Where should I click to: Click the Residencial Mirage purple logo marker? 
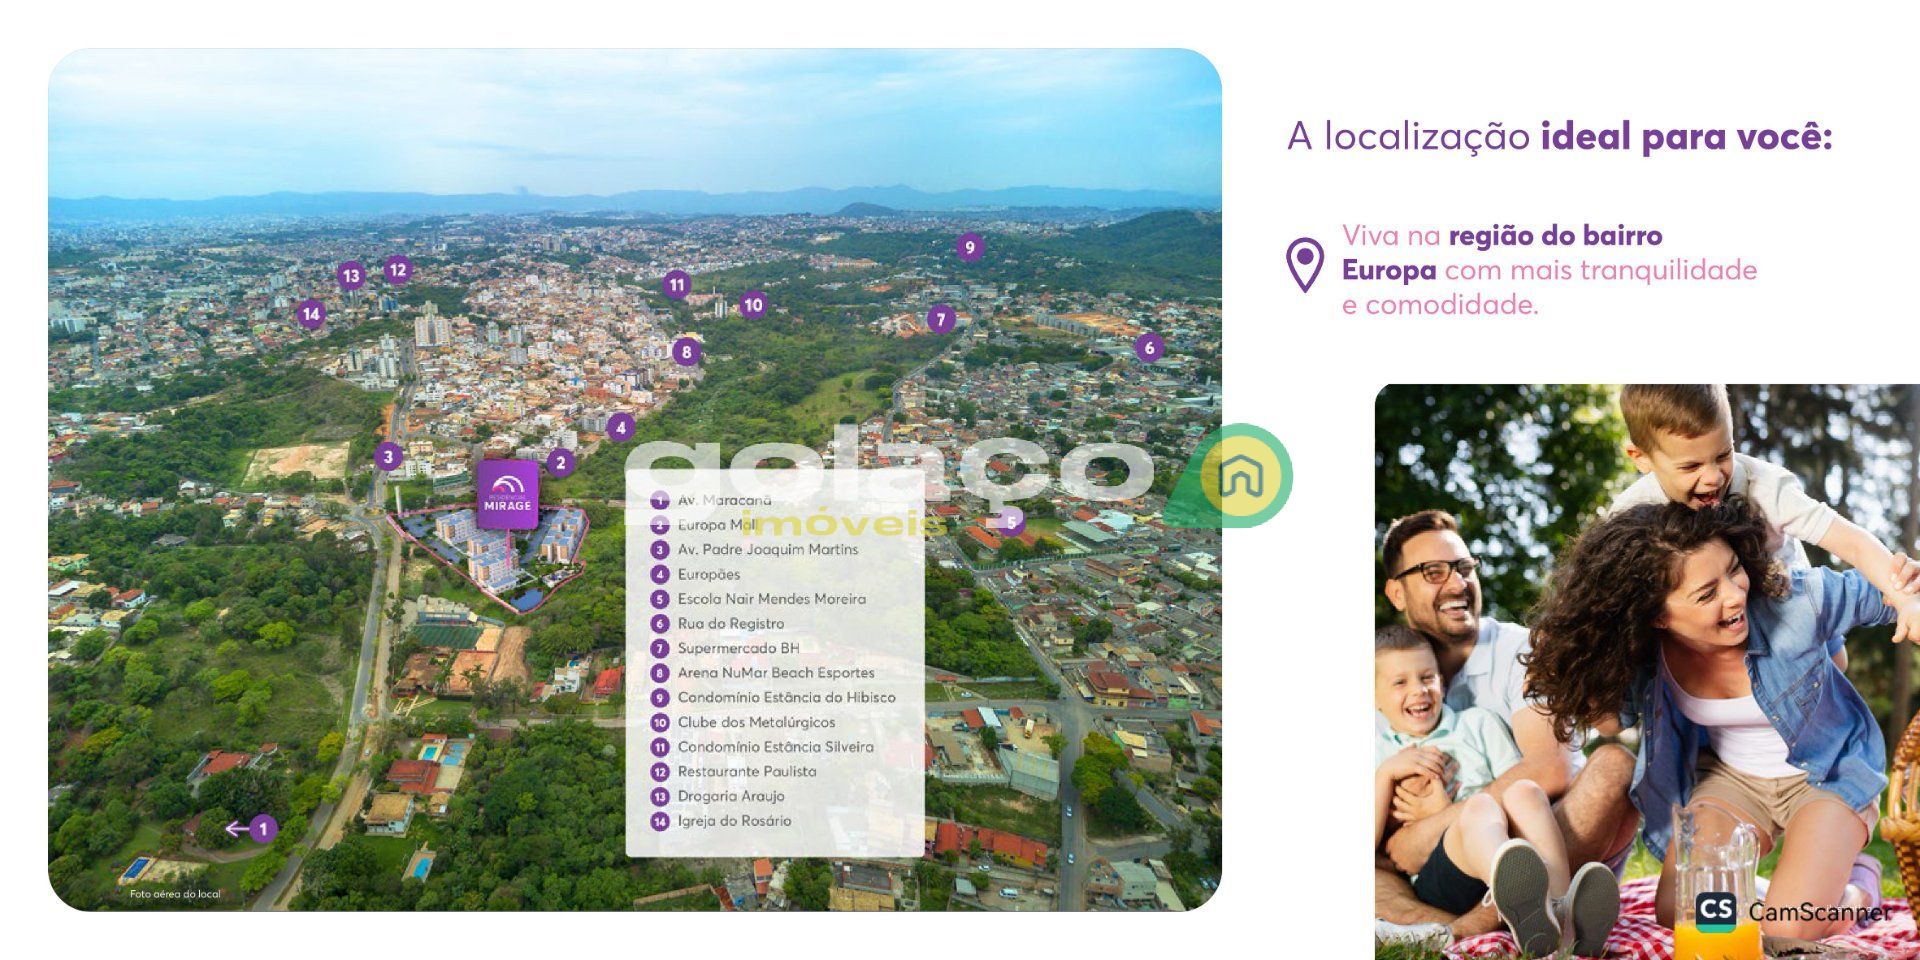[508, 492]
